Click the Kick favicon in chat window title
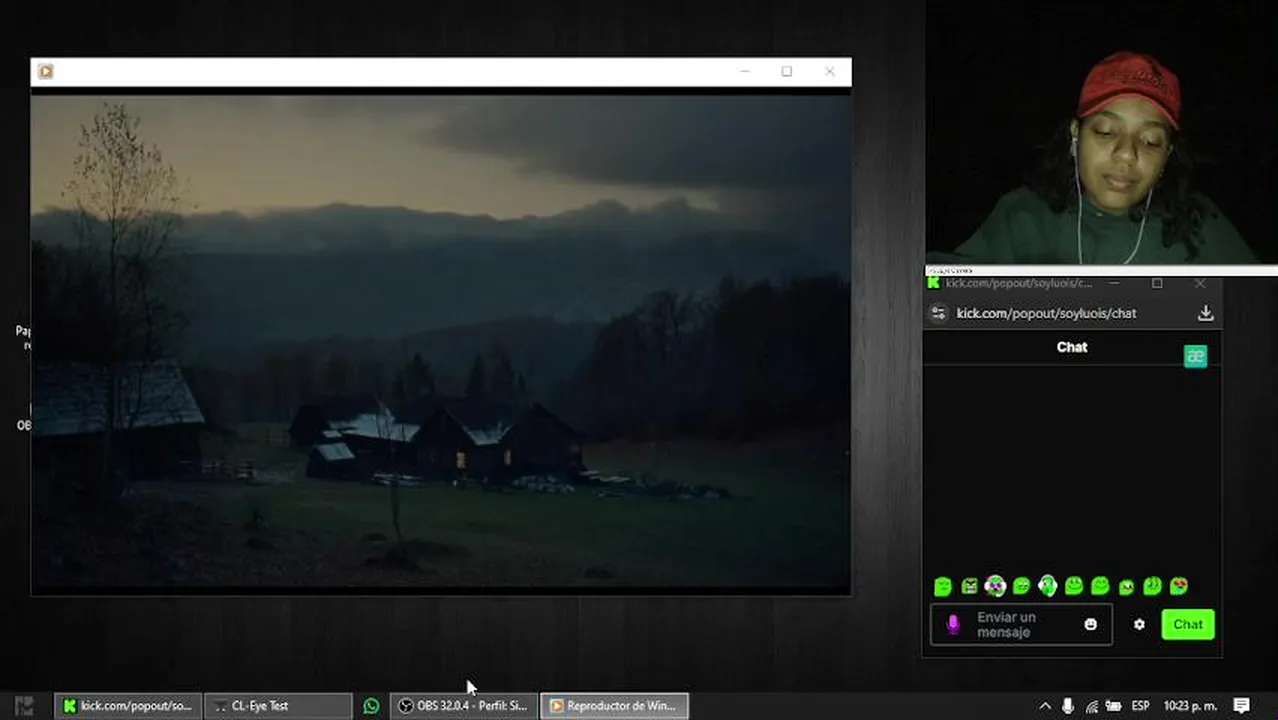 click(x=934, y=283)
